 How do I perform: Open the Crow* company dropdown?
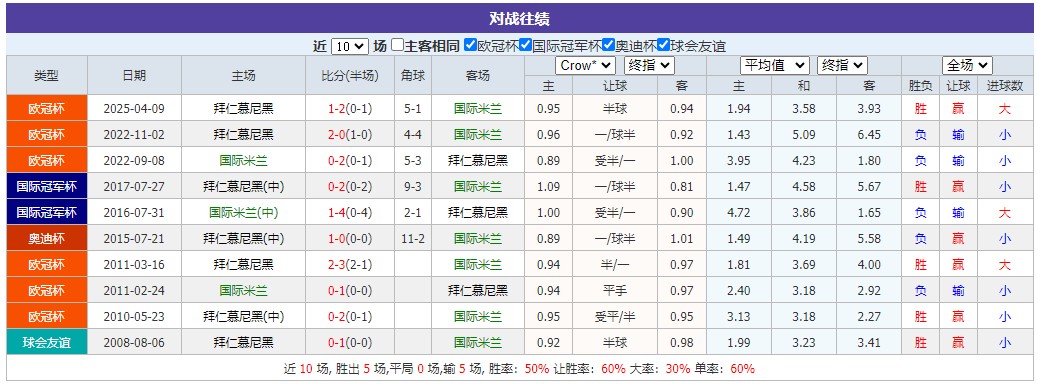585,65
